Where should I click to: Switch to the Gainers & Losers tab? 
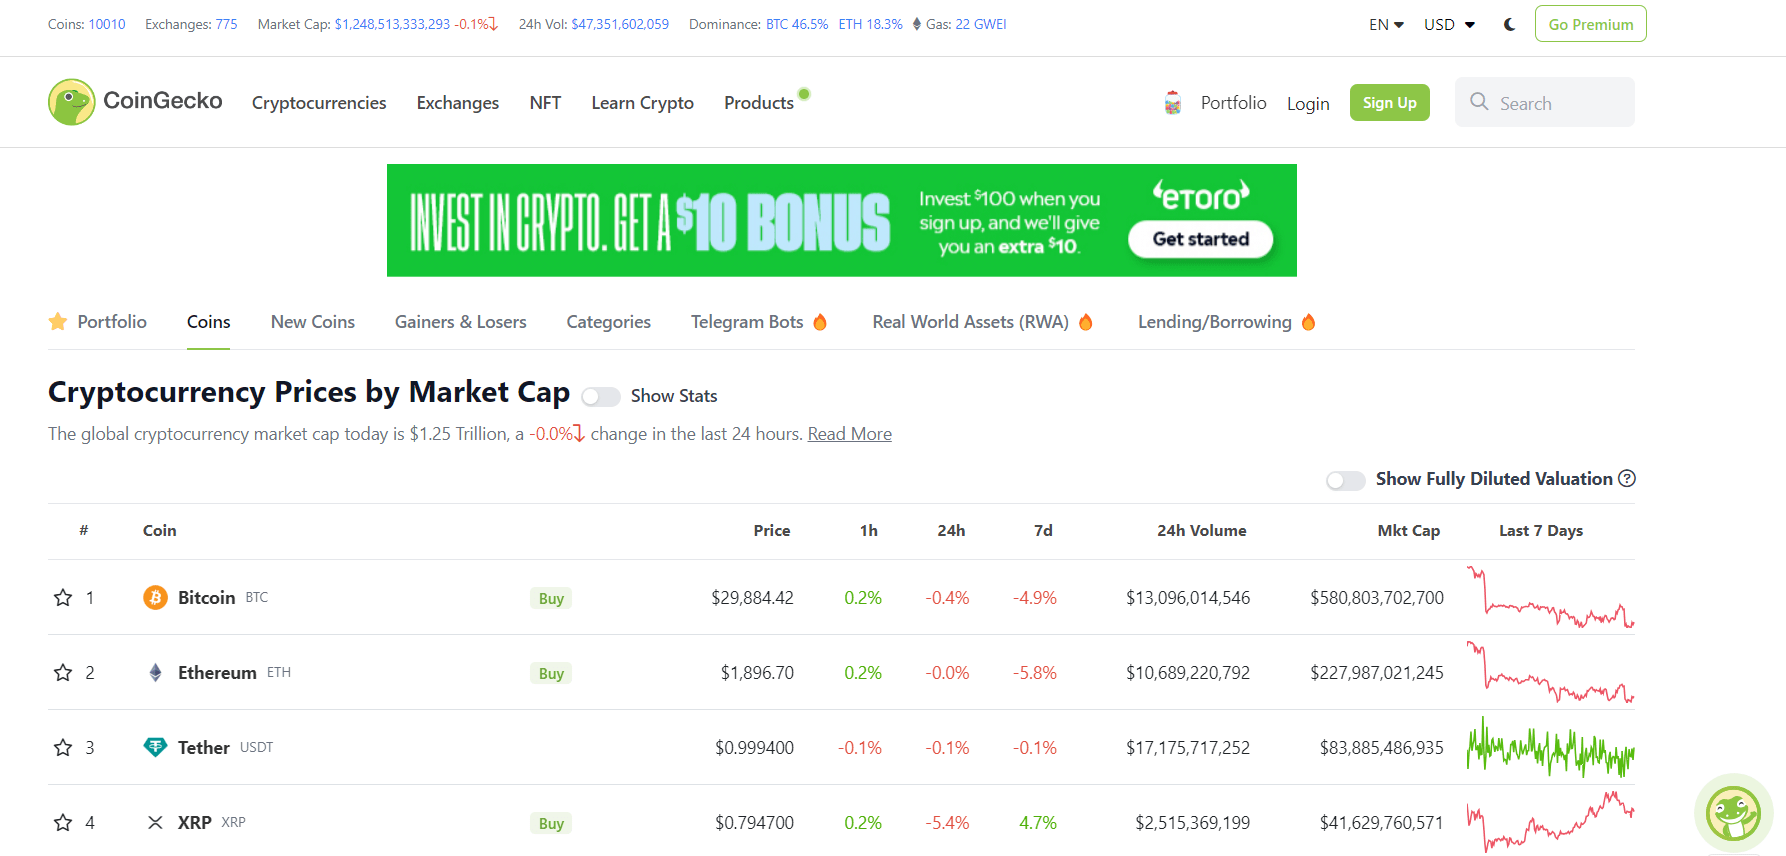pos(460,322)
